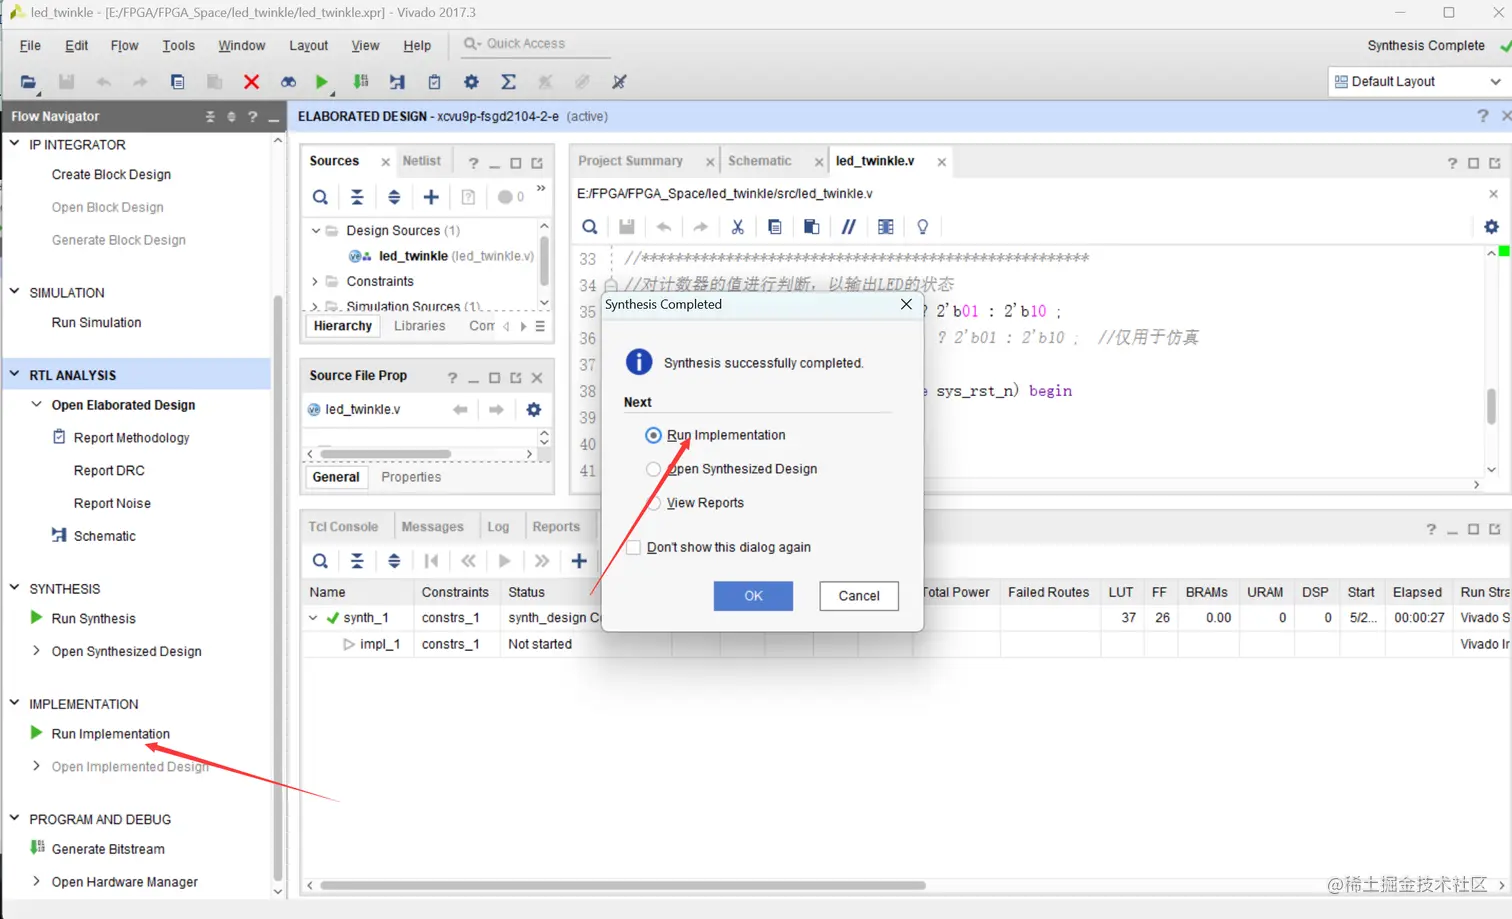Switch to the Tcl Console tab
This screenshot has height=919, width=1512.
343,527
